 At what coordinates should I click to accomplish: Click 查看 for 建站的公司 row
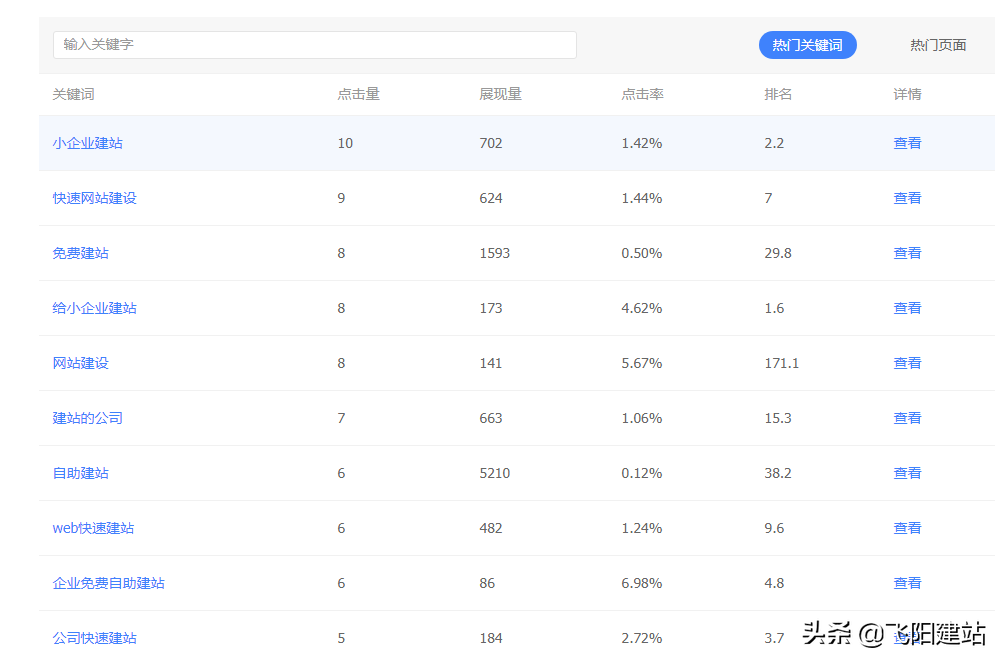pyautogui.click(x=908, y=418)
